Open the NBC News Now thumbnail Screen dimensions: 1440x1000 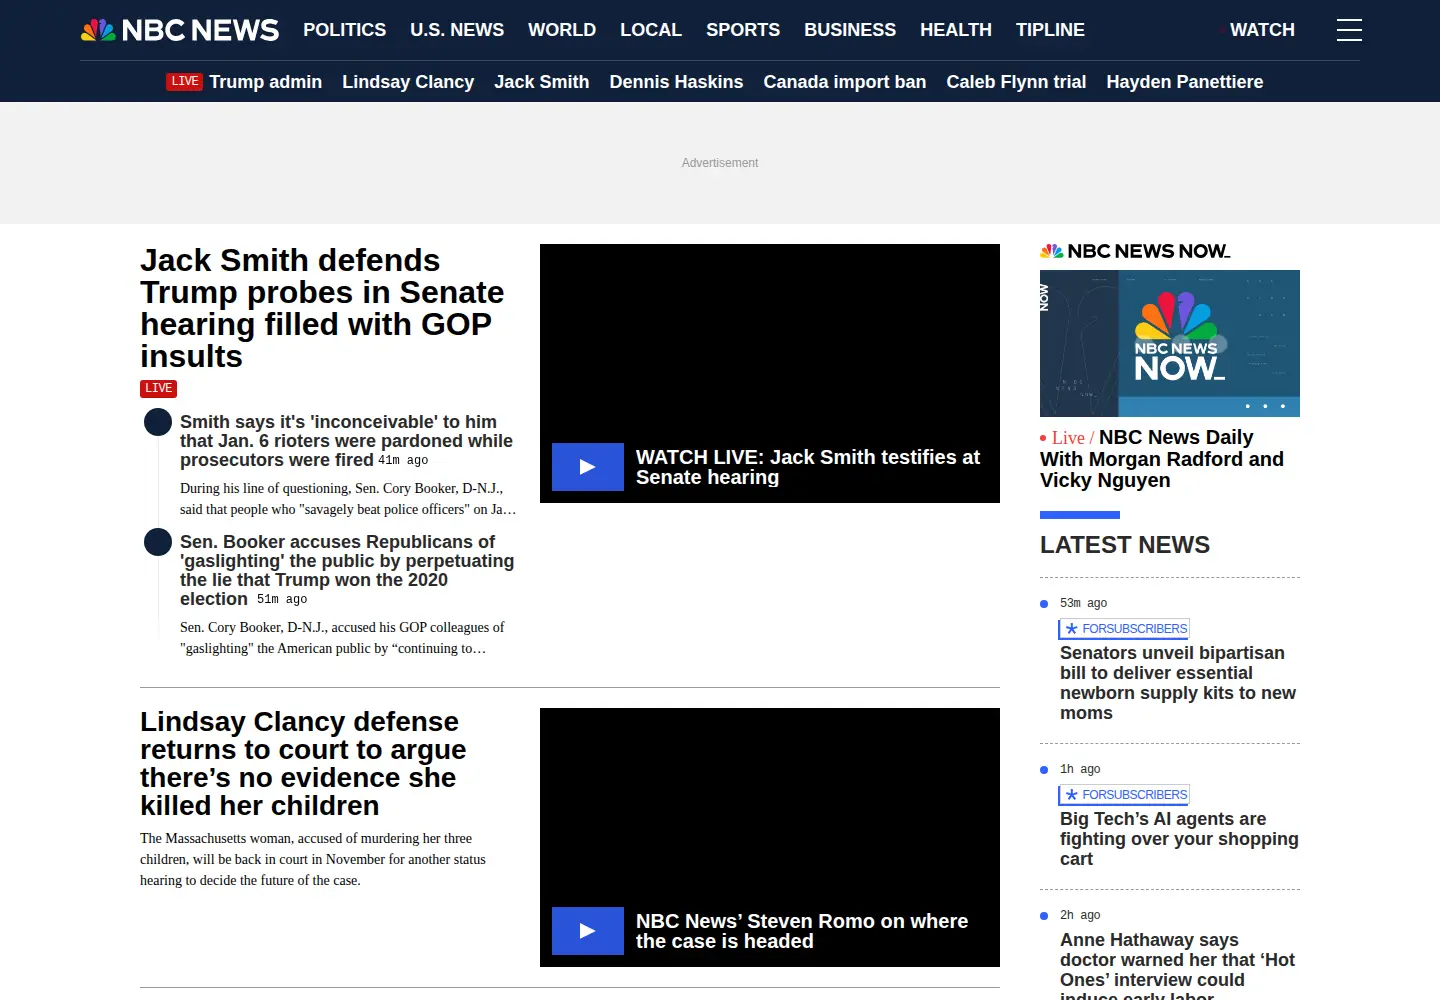point(1170,343)
